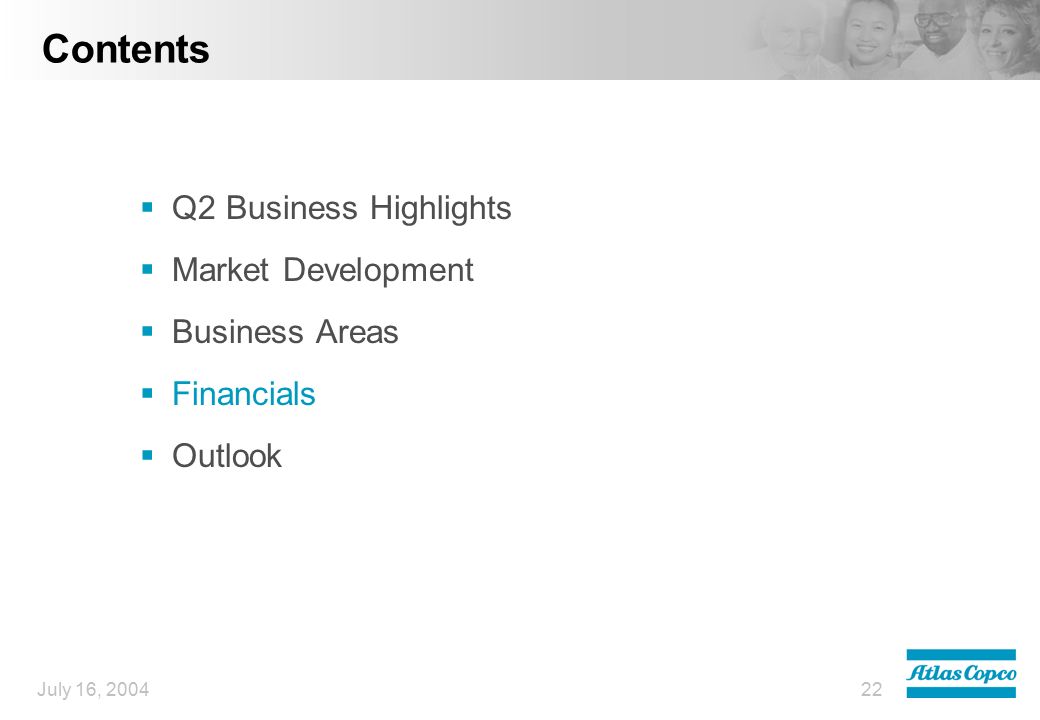
Task: Click the word Development in second bullet
Action: (x=378, y=270)
